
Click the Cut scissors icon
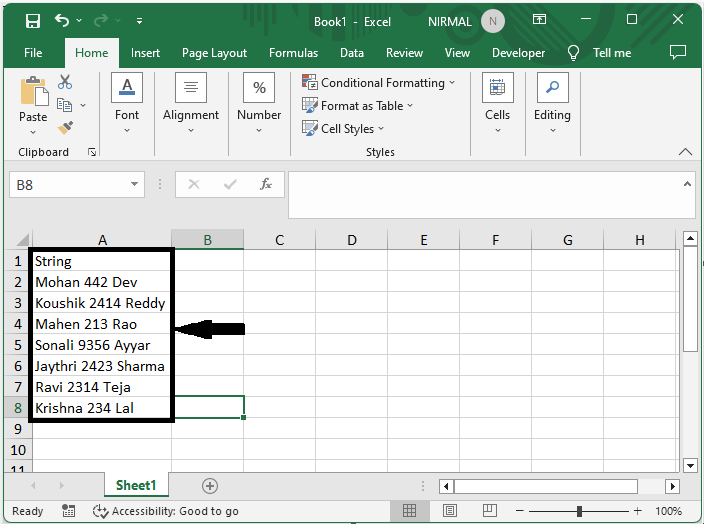point(65,82)
